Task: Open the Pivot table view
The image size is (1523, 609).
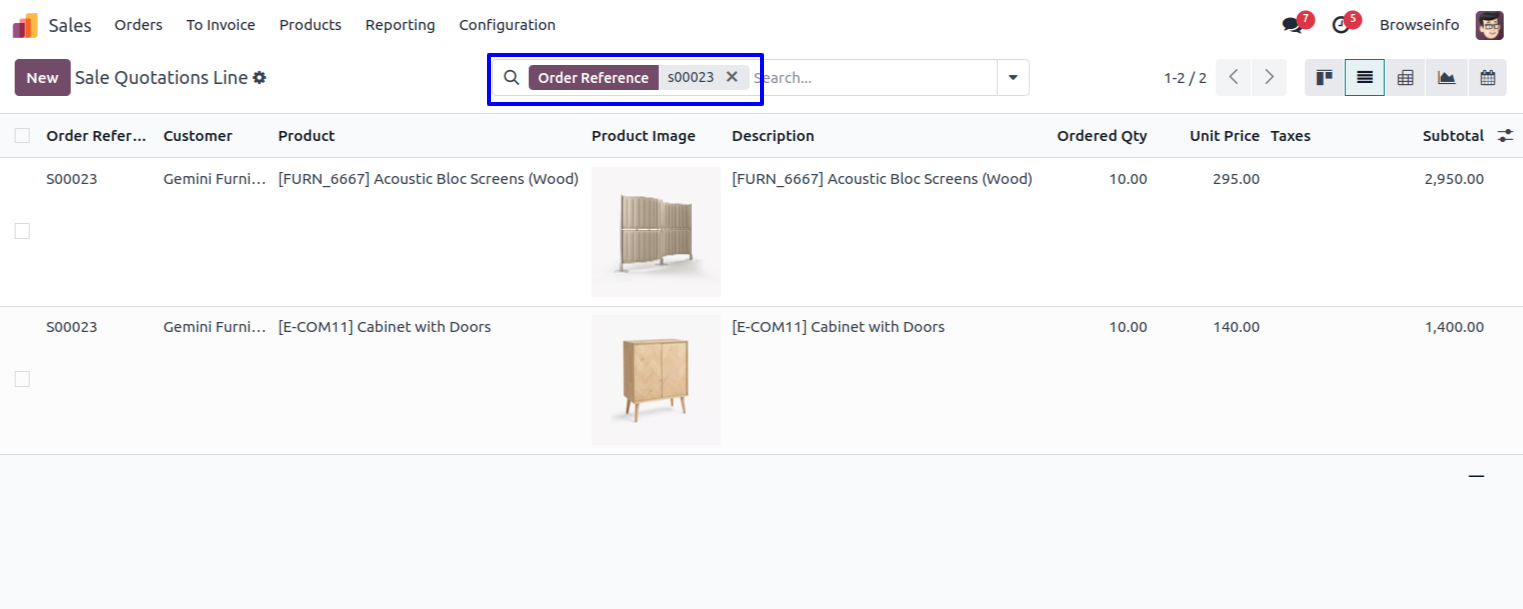Action: (1405, 78)
